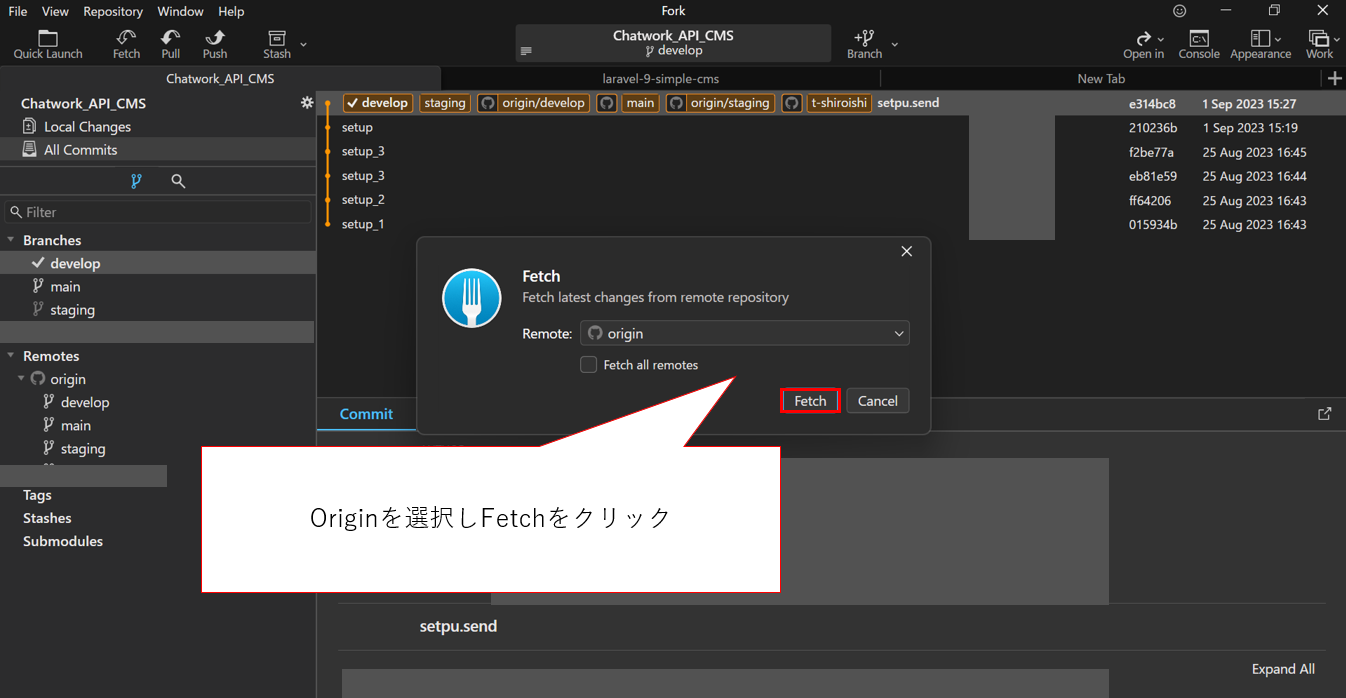Open the Help menu

tap(231, 11)
